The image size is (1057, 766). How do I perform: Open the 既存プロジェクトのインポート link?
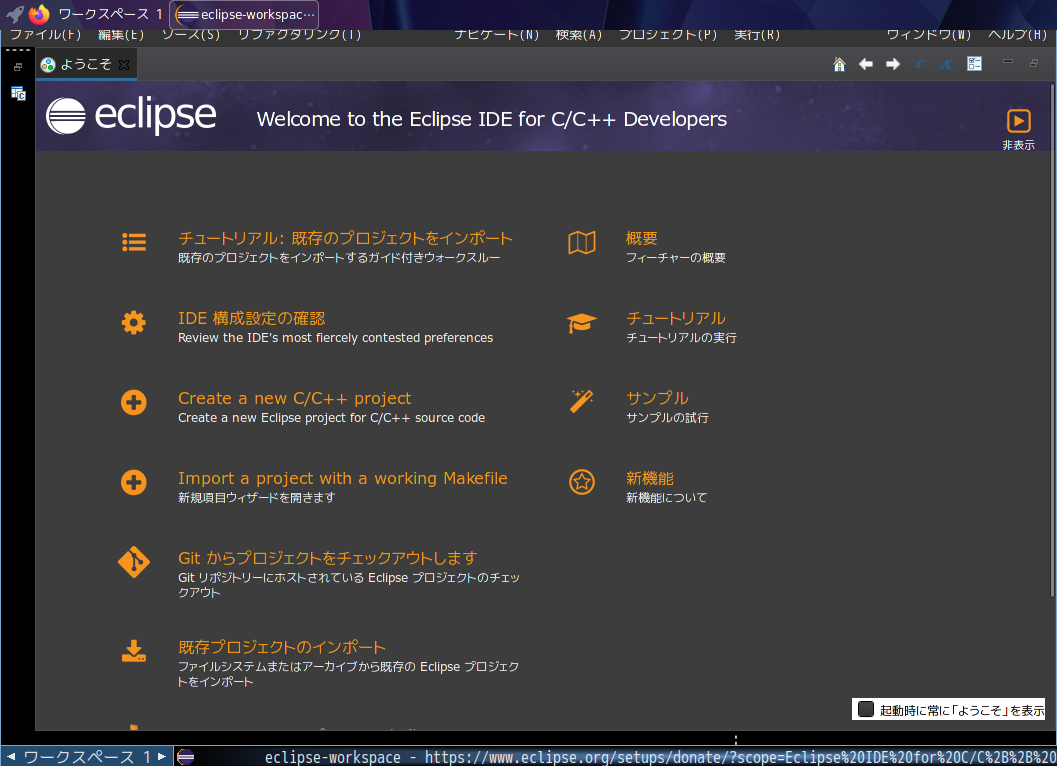click(x=282, y=647)
